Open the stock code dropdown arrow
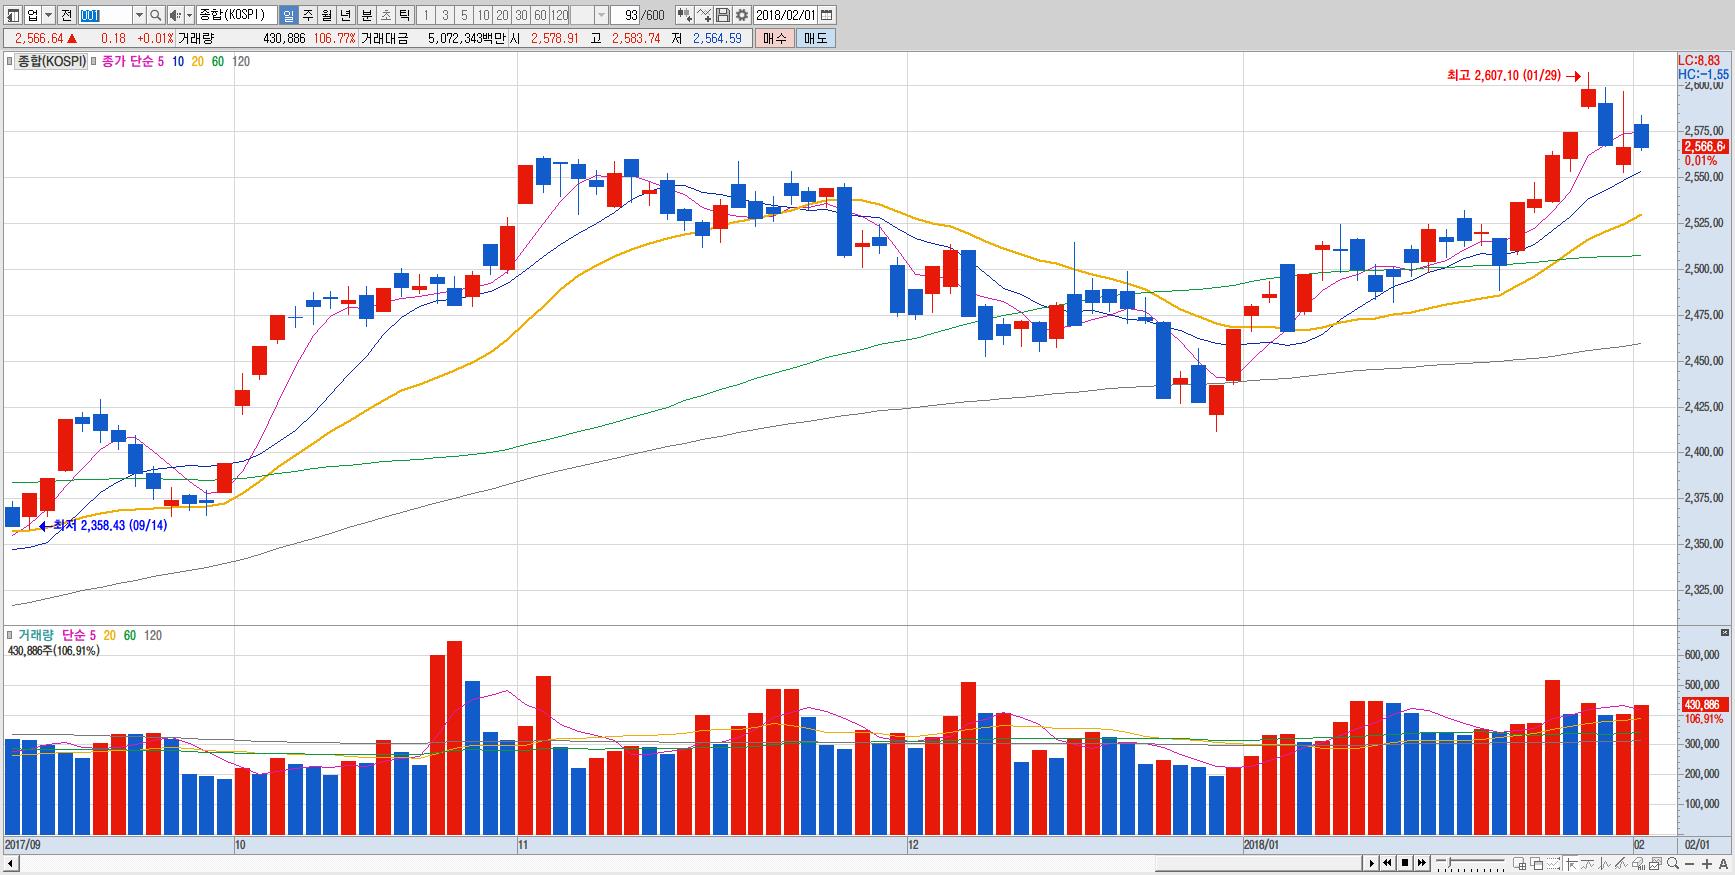Viewport: 1735px width, 875px height. pyautogui.click(x=139, y=15)
